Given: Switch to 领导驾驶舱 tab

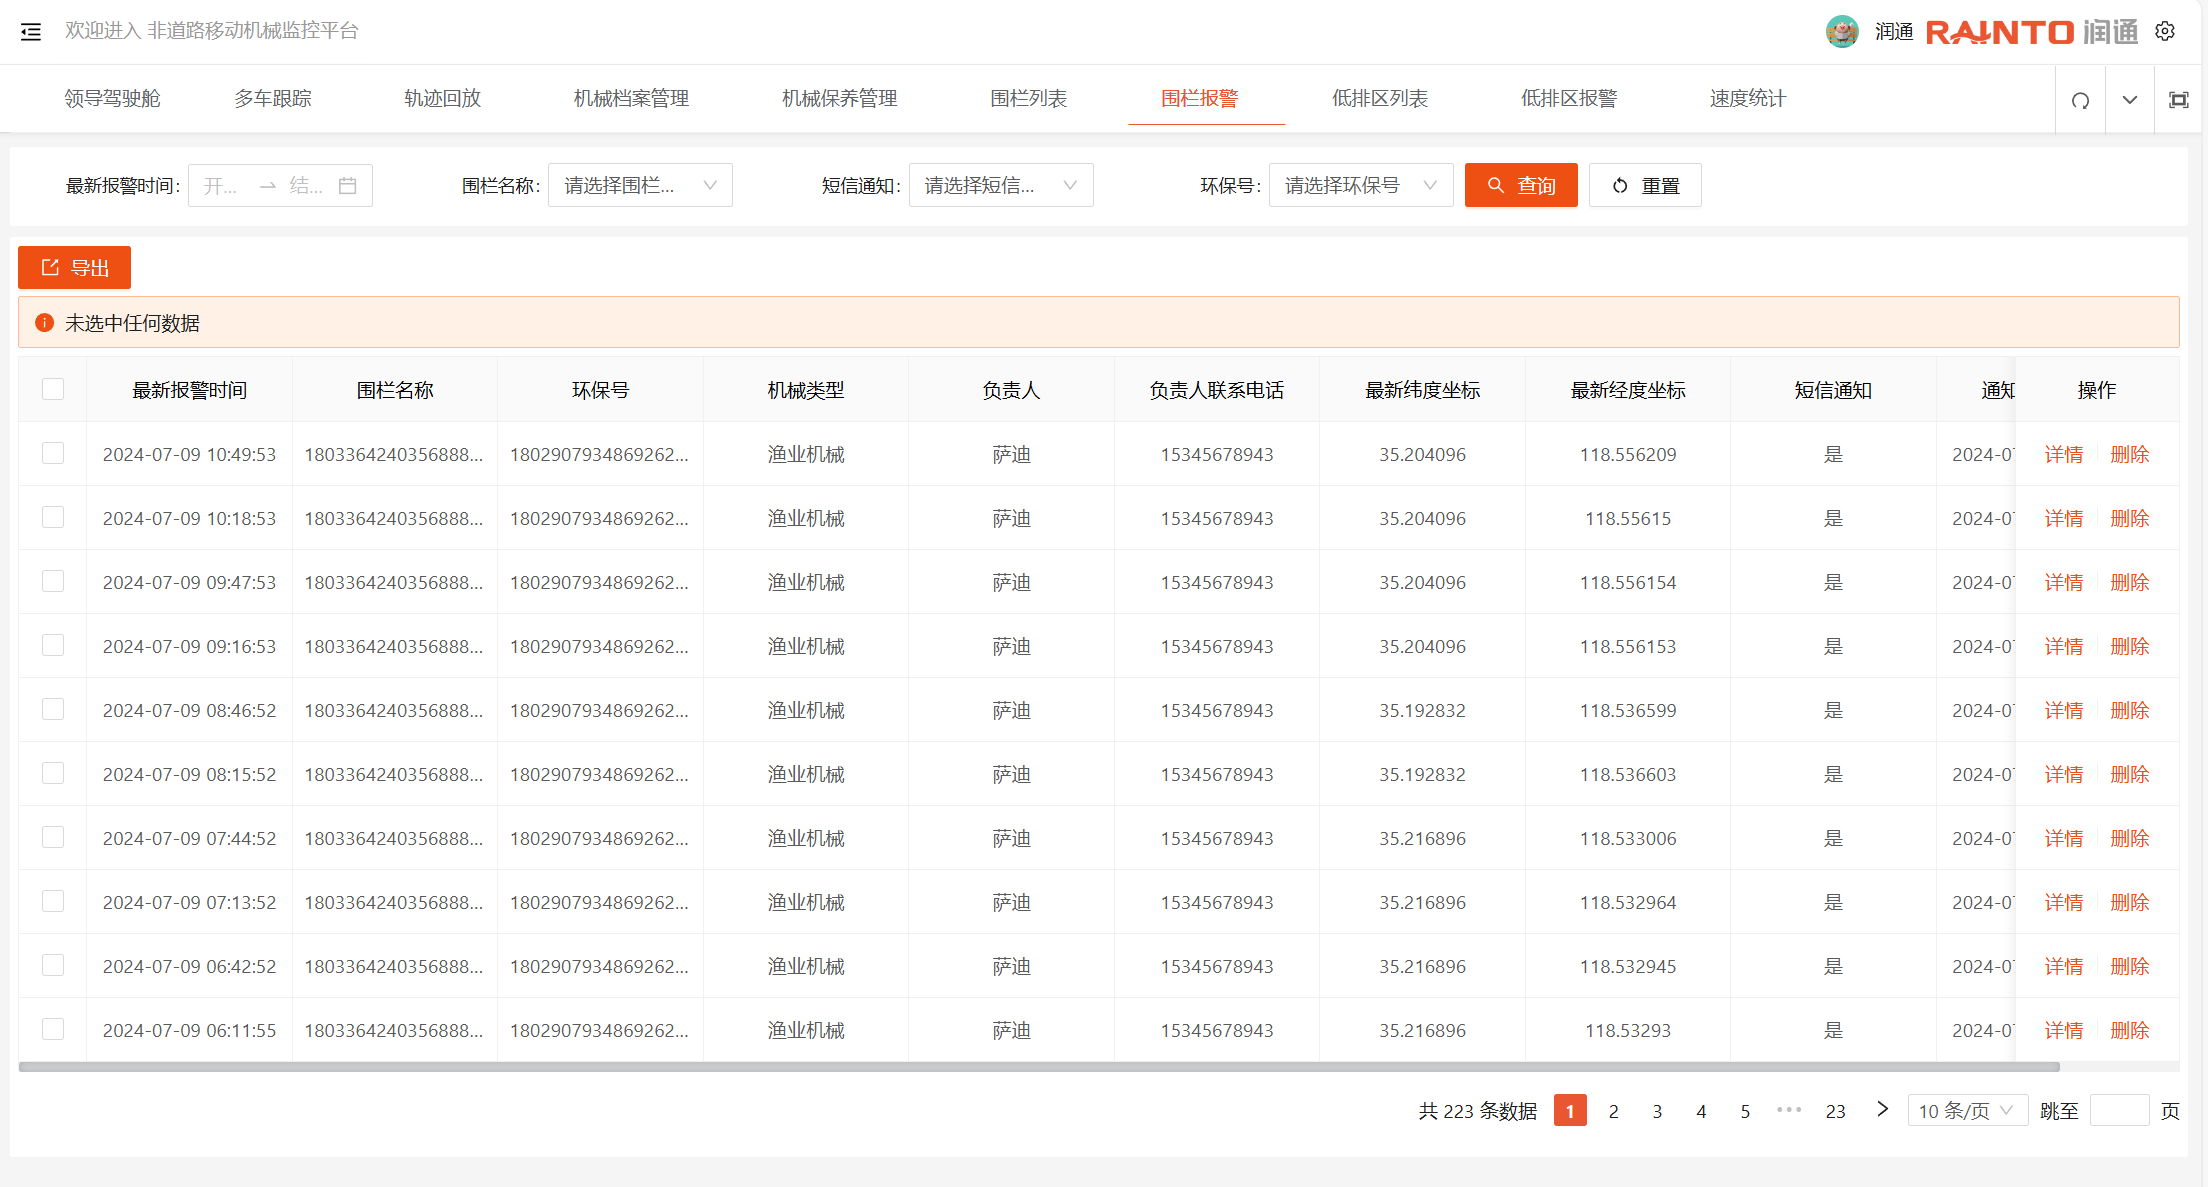Looking at the screenshot, I should (112, 99).
